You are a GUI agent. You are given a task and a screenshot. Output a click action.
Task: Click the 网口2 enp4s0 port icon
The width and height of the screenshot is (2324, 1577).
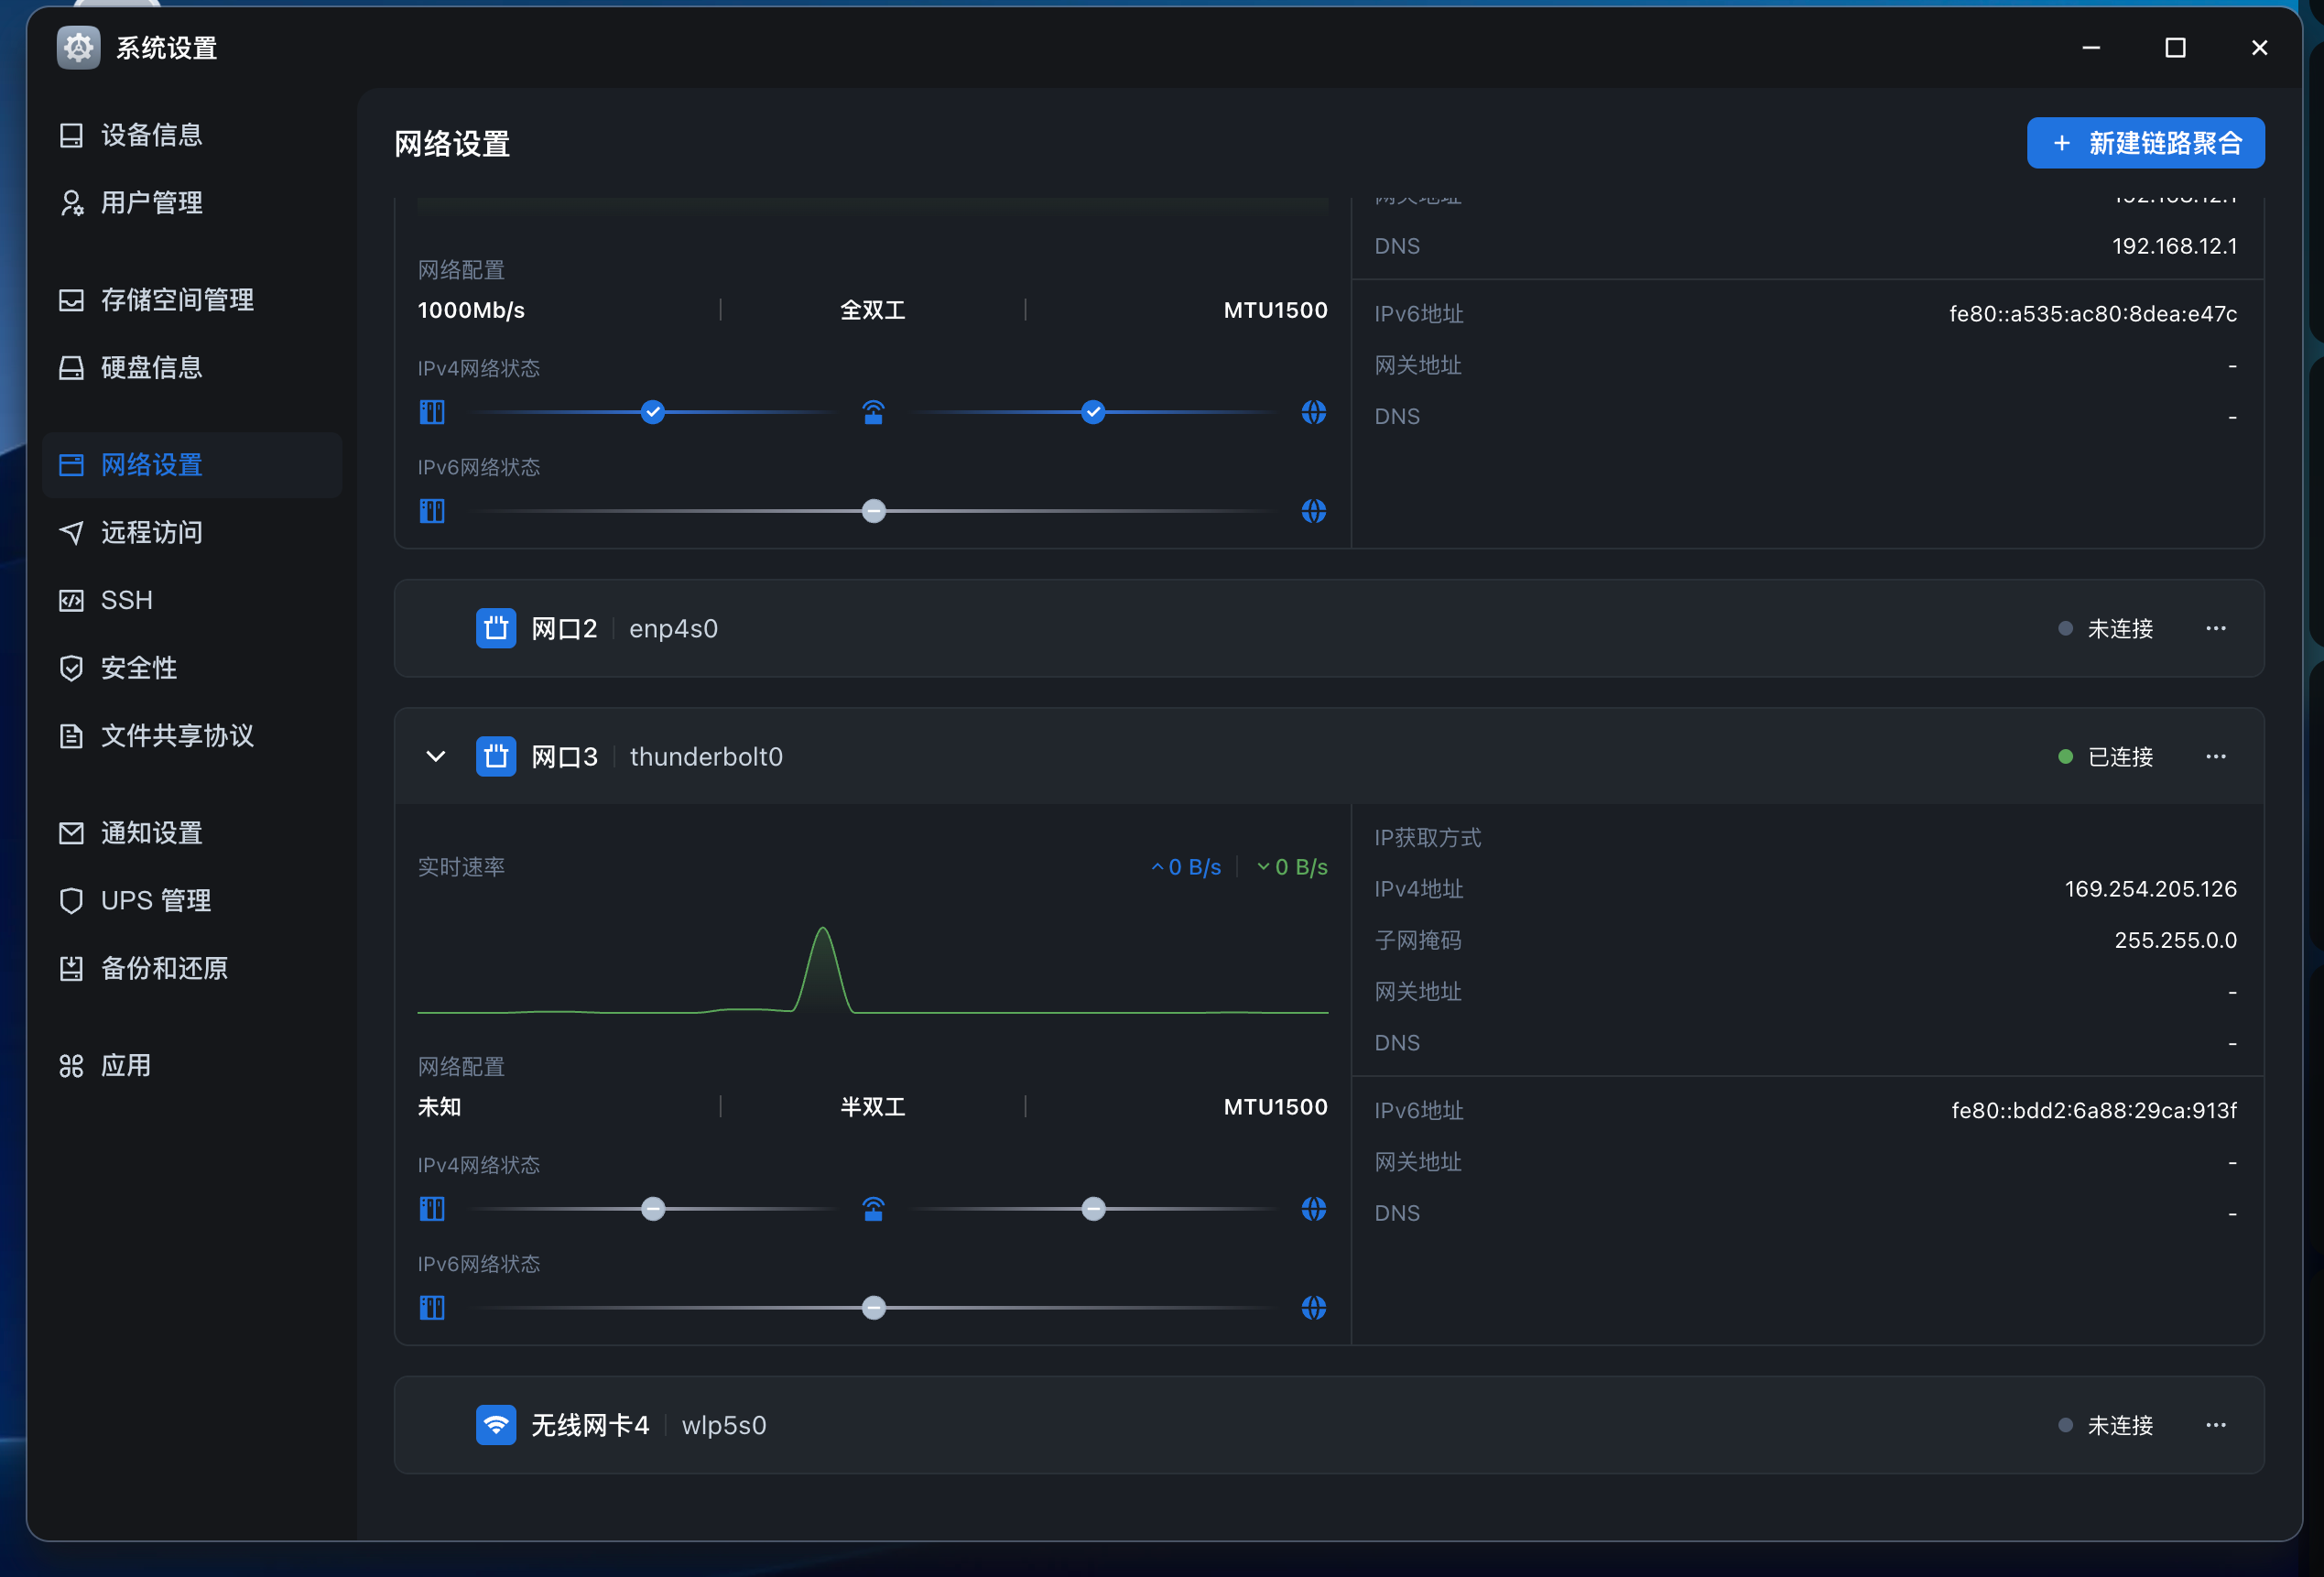(495, 628)
